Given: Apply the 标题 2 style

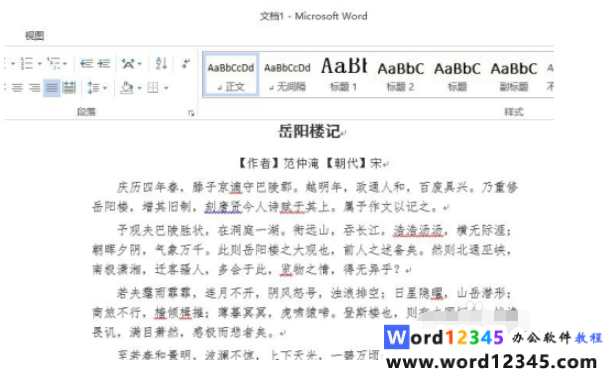Looking at the screenshot, I should [x=401, y=74].
